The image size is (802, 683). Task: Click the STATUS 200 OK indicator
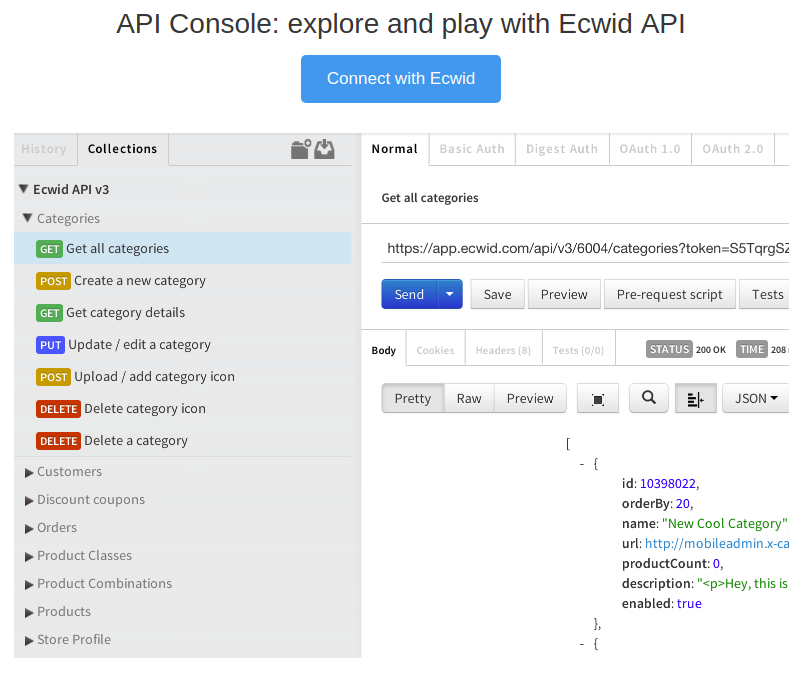tap(686, 349)
